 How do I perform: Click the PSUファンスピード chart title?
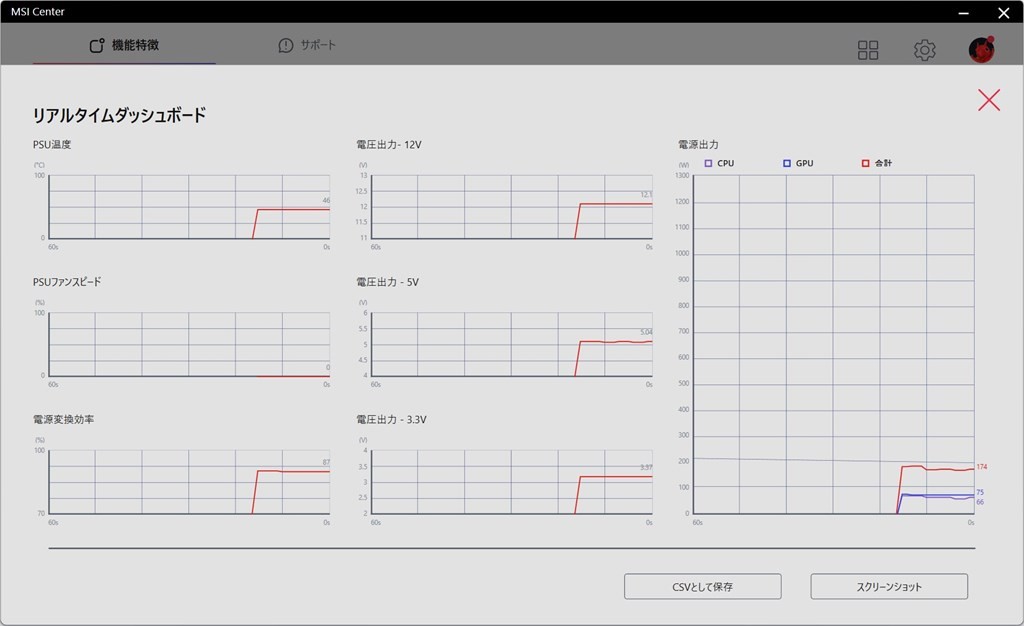click(x=67, y=282)
